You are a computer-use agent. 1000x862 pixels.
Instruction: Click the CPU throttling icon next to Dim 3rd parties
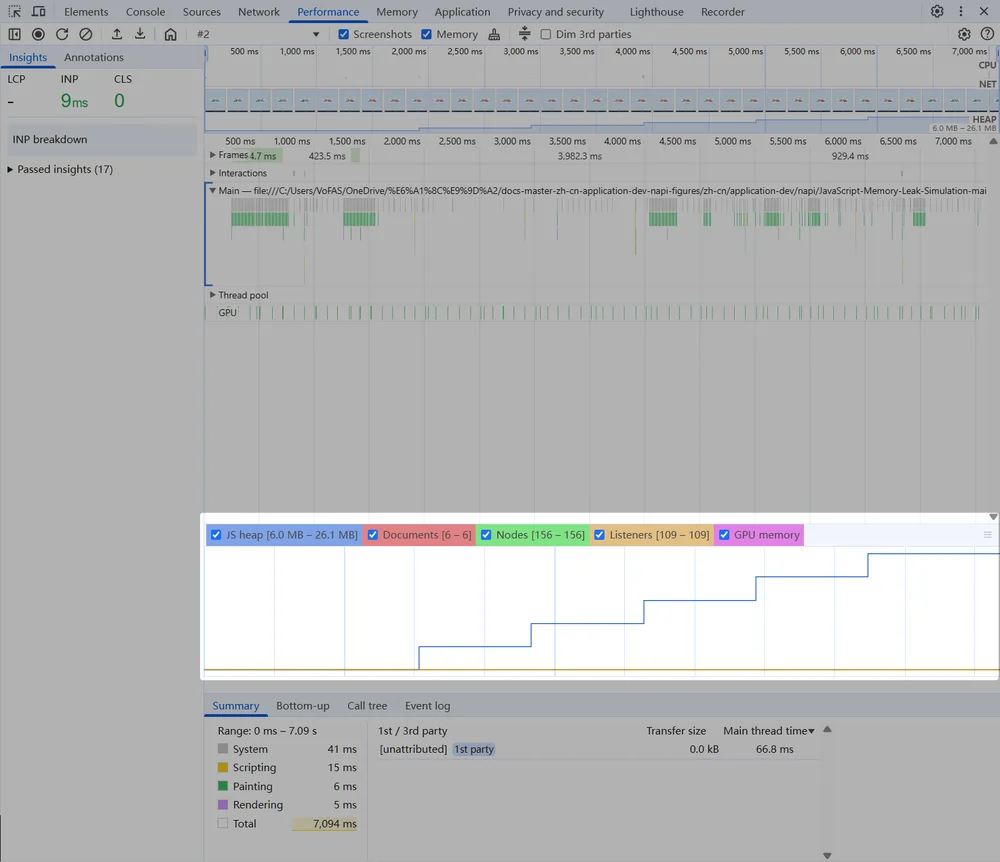524,34
